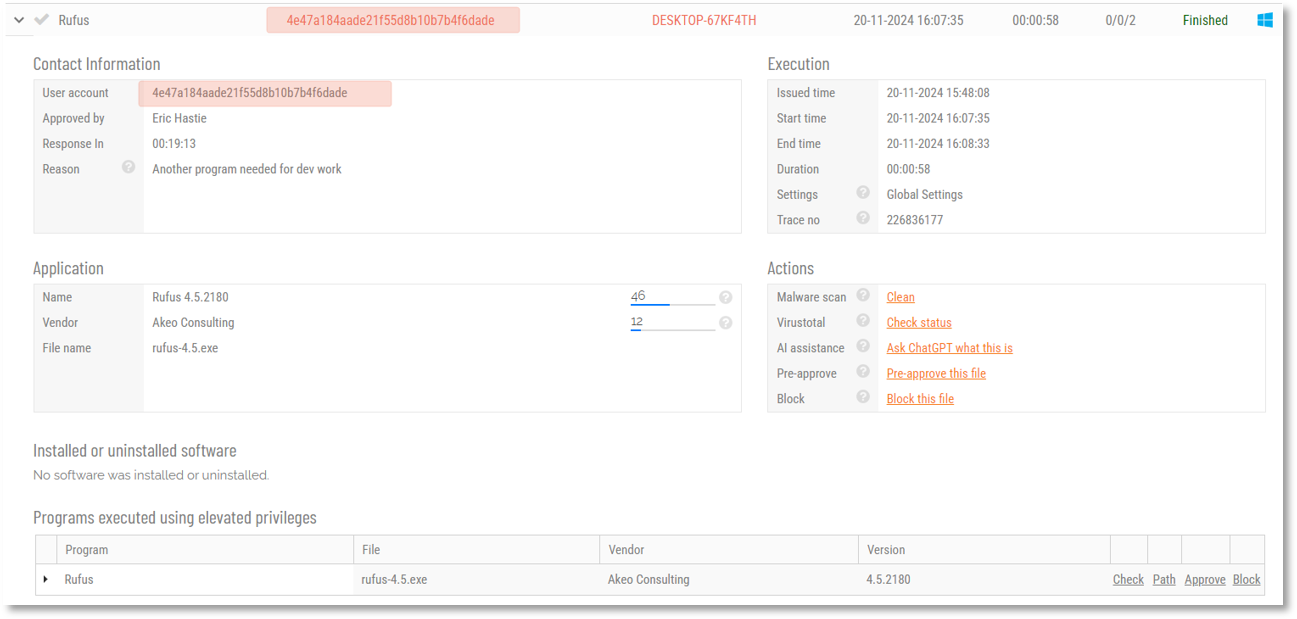Click Ask ChatGPT what this is

pos(949,348)
